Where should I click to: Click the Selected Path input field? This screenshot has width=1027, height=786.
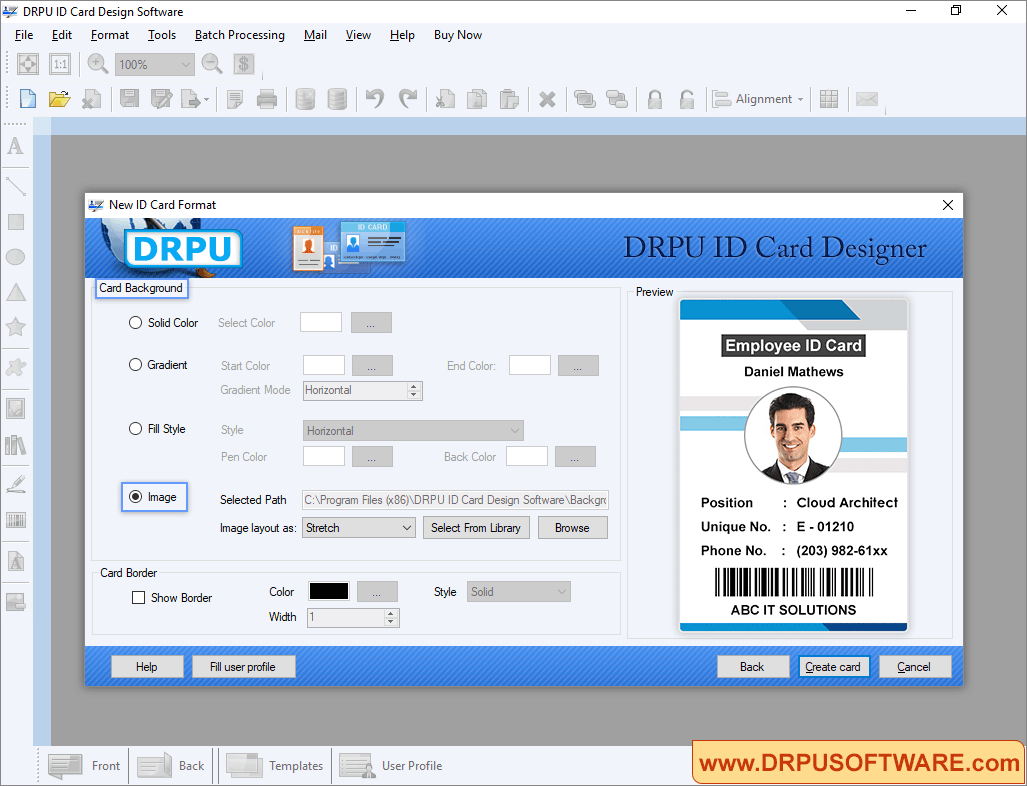tap(455, 500)
